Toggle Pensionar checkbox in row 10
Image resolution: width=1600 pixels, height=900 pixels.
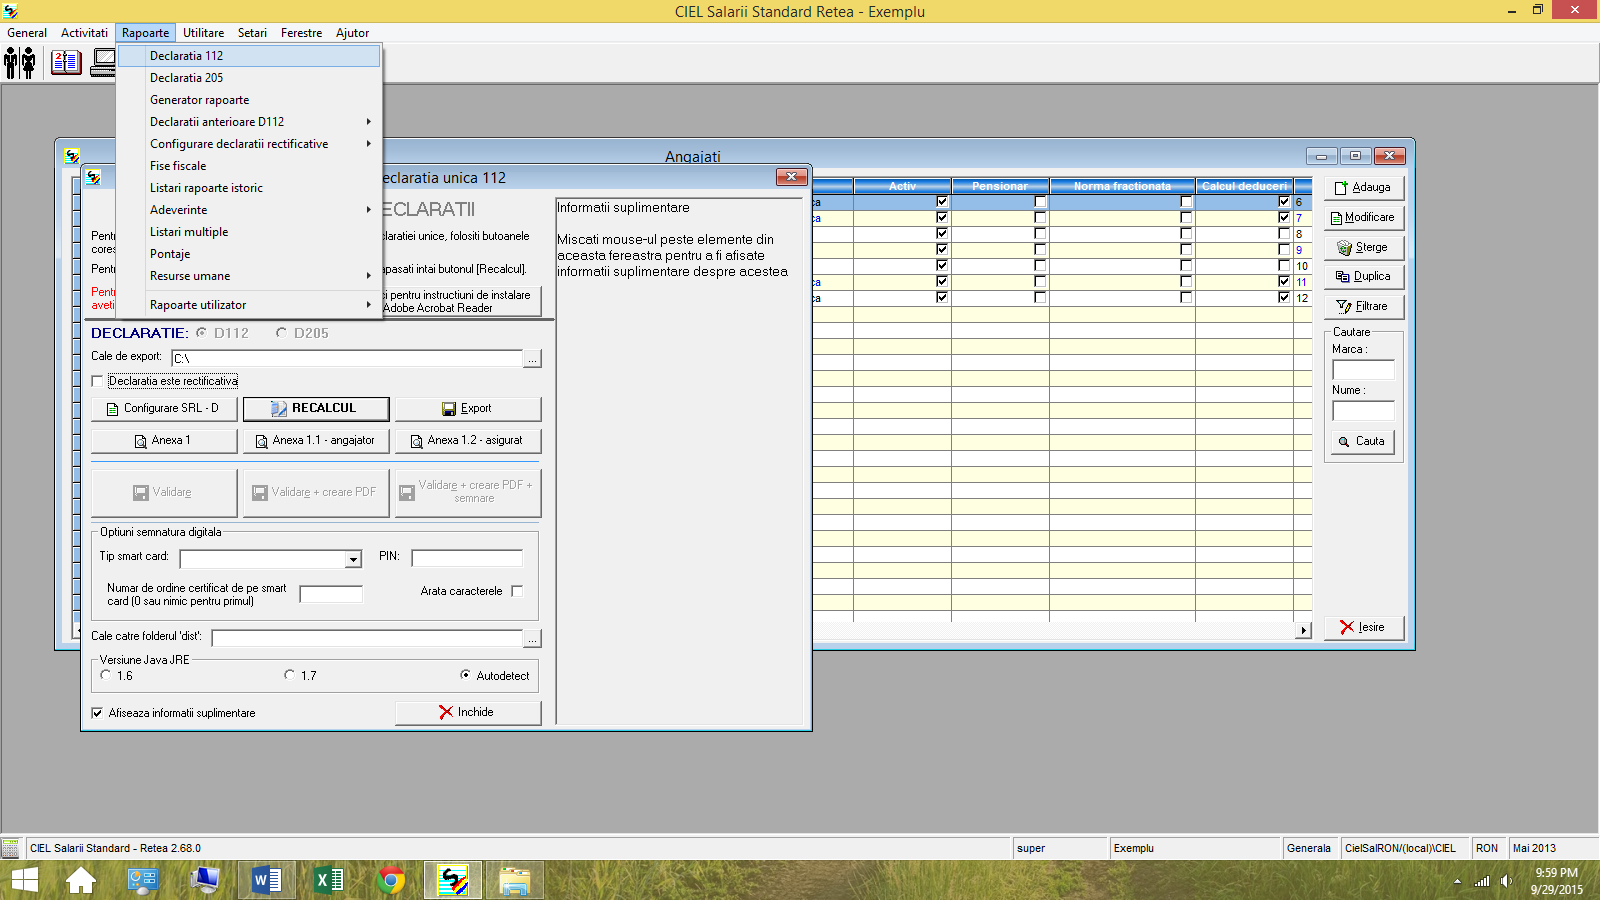coord(1040,265)
